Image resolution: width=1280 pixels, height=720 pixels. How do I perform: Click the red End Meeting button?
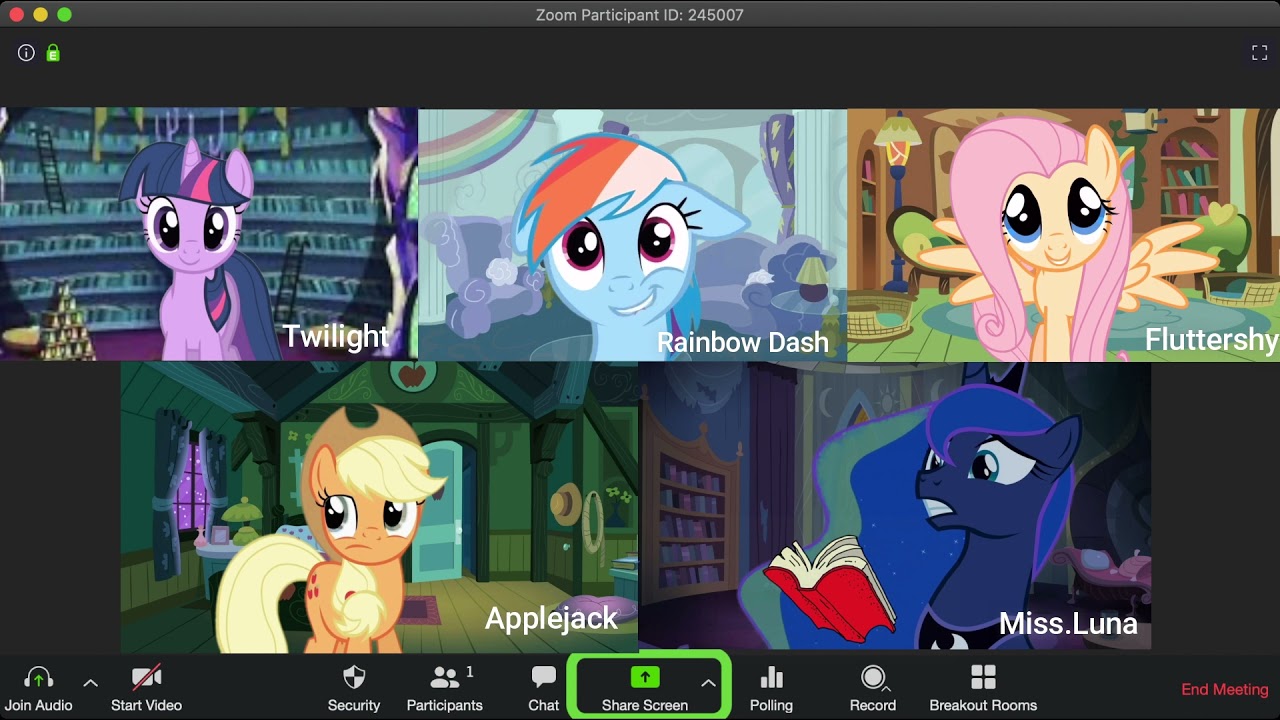1225,689
